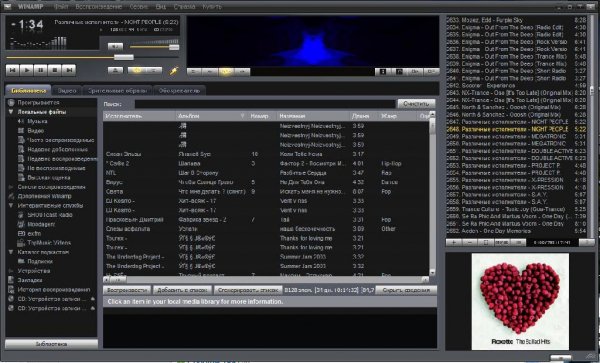Click the Скрыть сведения button
The height and width of the screenshot is (363, 600).
406,290
